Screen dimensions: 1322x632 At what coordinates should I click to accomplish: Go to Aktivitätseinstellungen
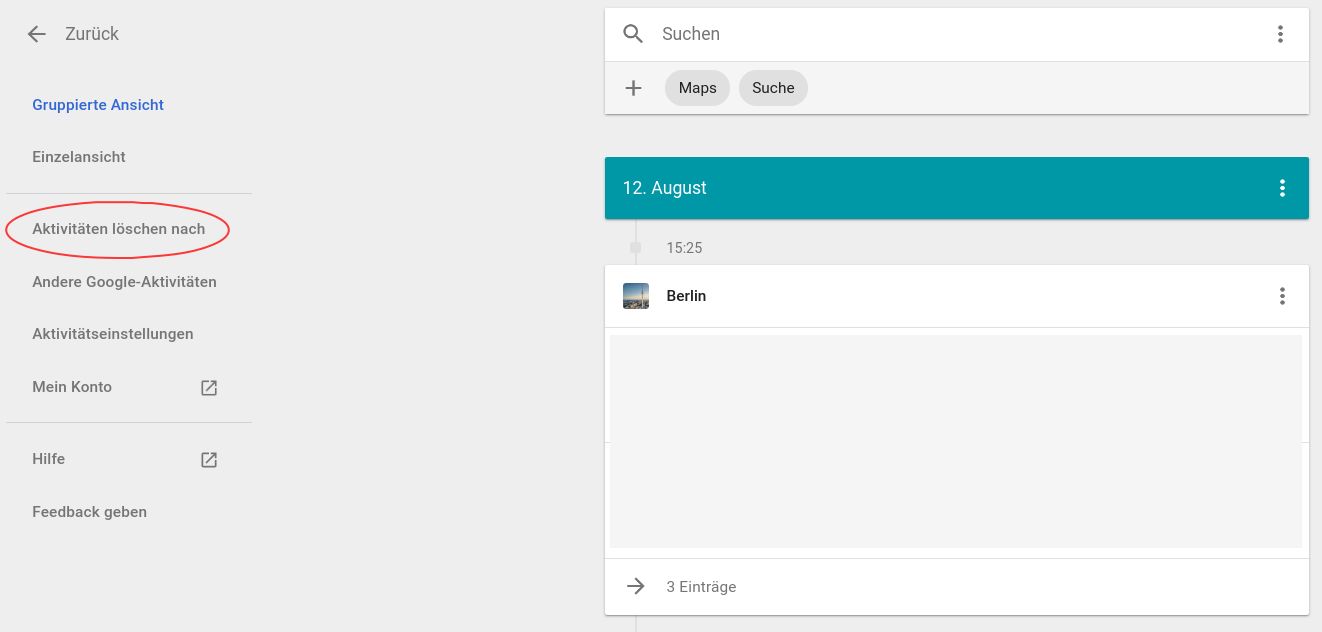113,334
